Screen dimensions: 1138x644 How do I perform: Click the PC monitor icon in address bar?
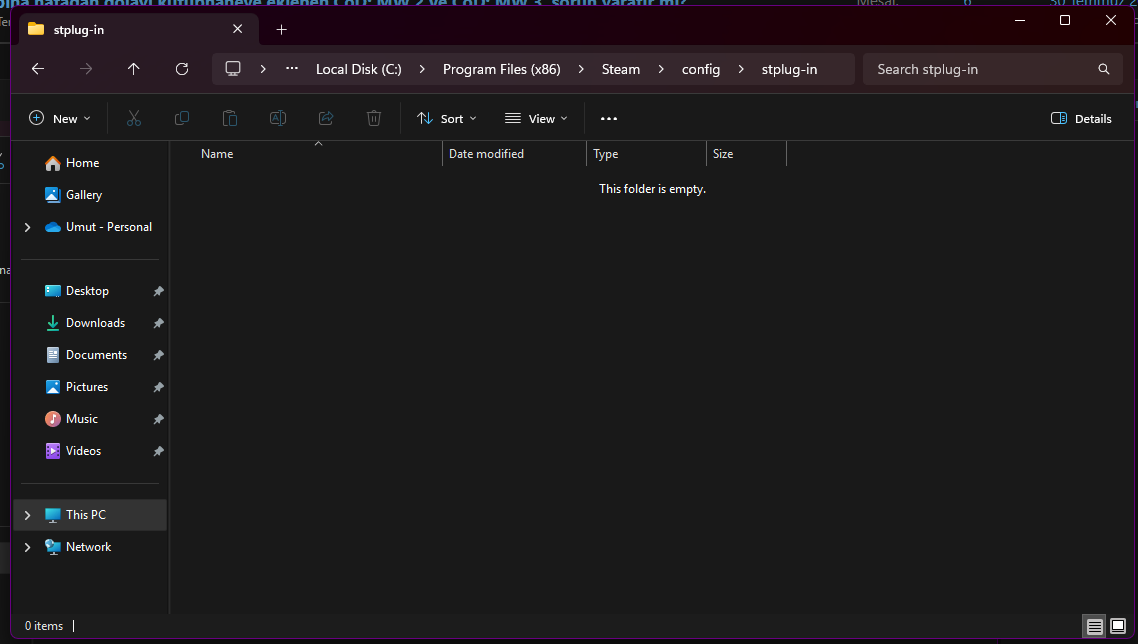[233, 69]
